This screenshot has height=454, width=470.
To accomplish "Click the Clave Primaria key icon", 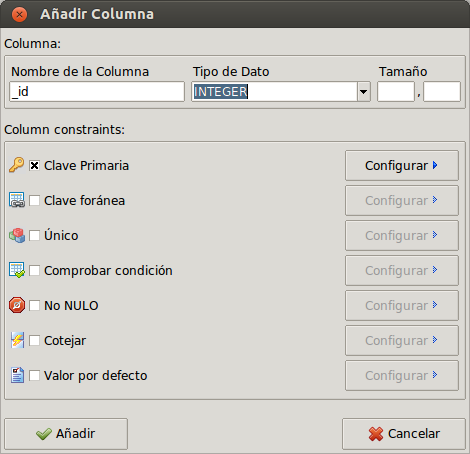I will point(17,165).
